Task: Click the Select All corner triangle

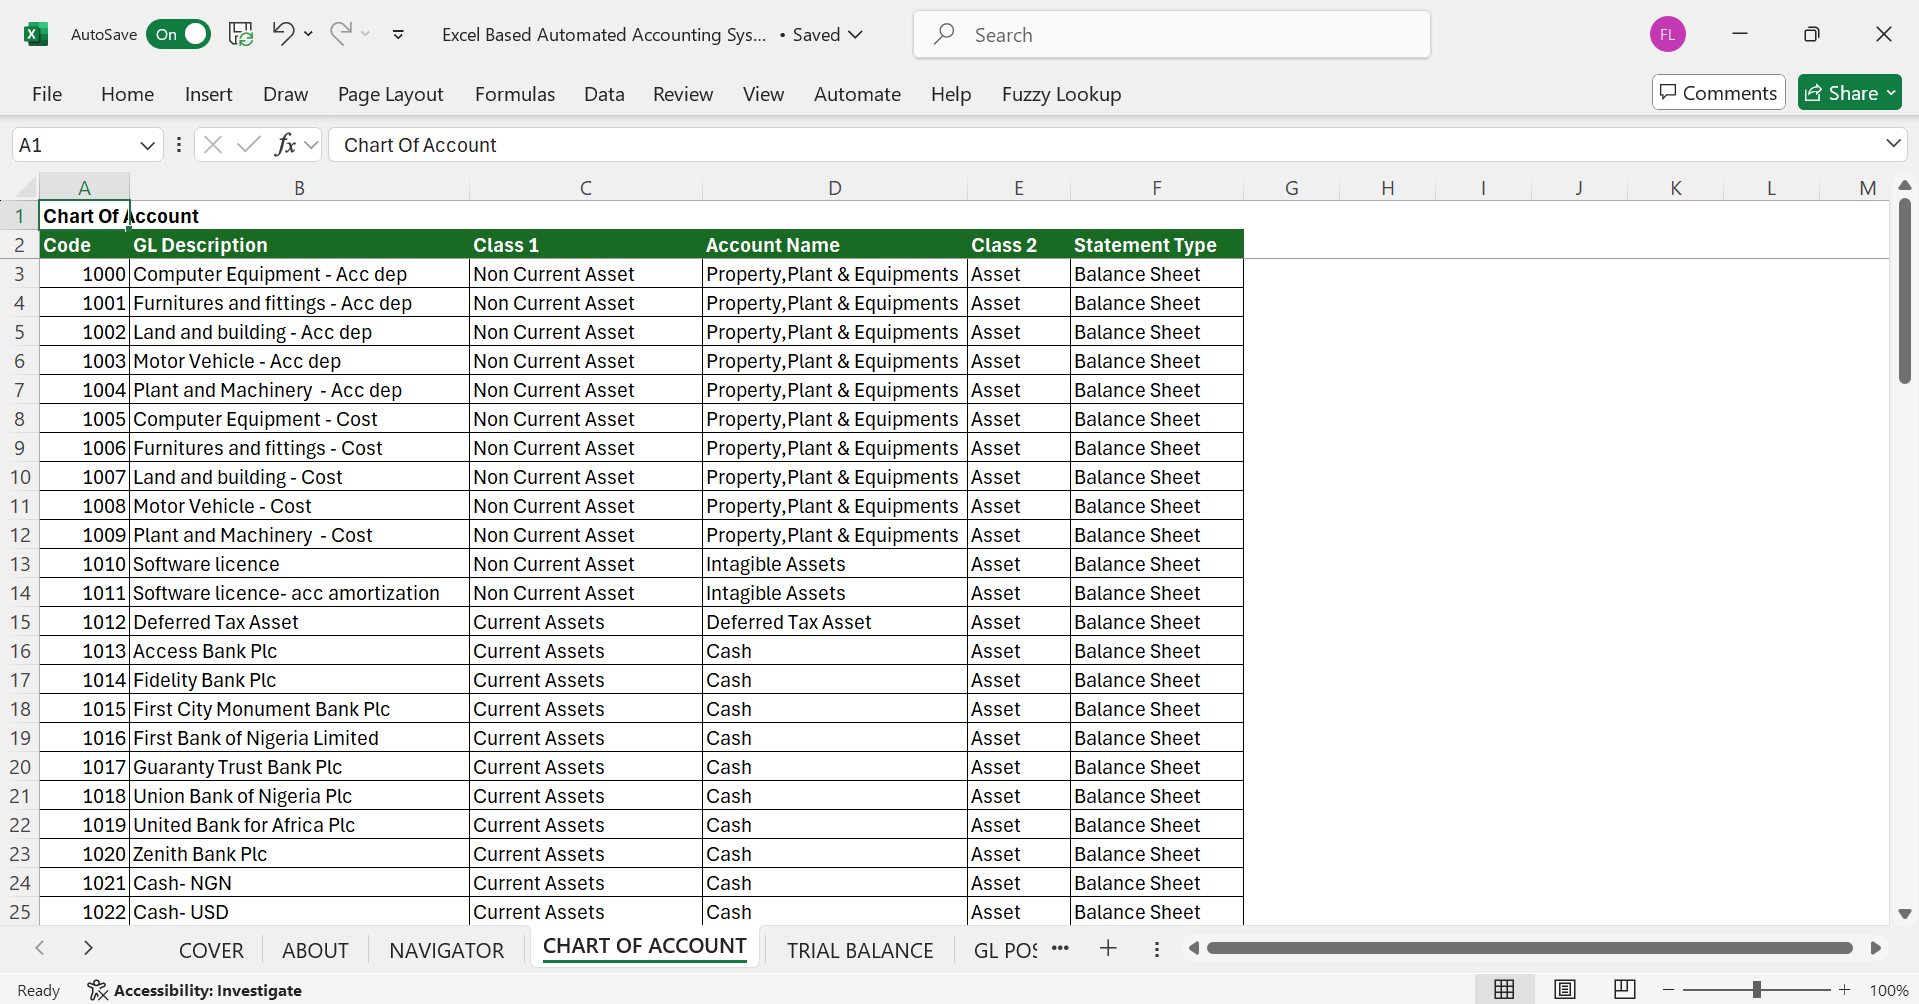Action: (24, 187)
